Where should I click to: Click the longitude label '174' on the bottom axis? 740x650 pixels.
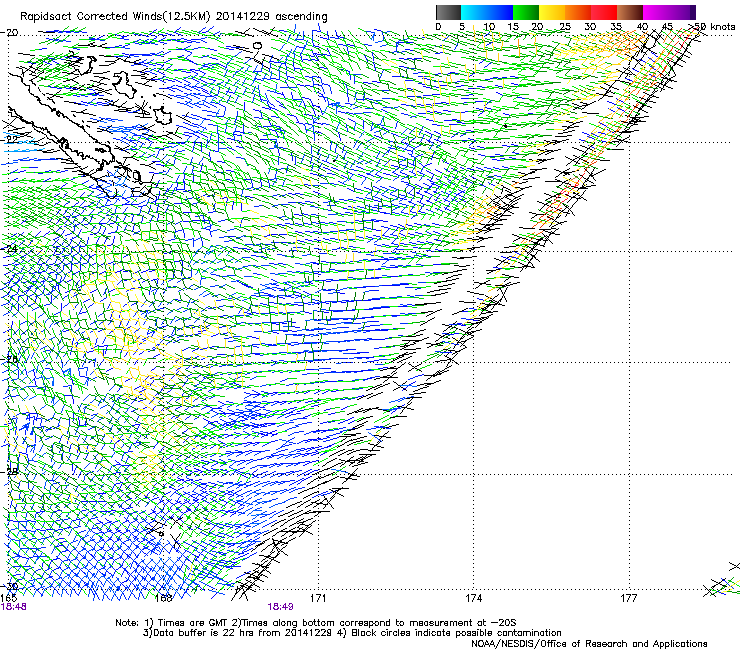tap(474, 598)
